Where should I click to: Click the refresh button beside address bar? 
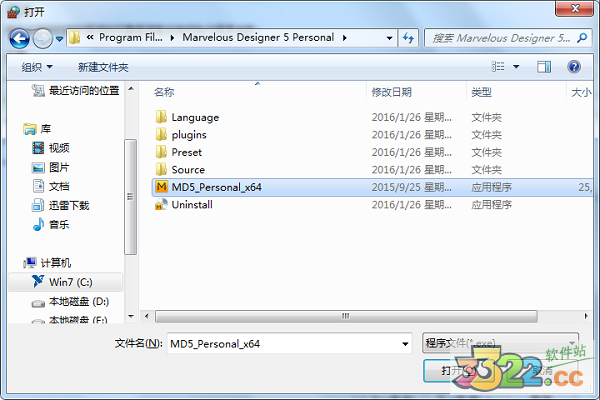click(408, 38)
